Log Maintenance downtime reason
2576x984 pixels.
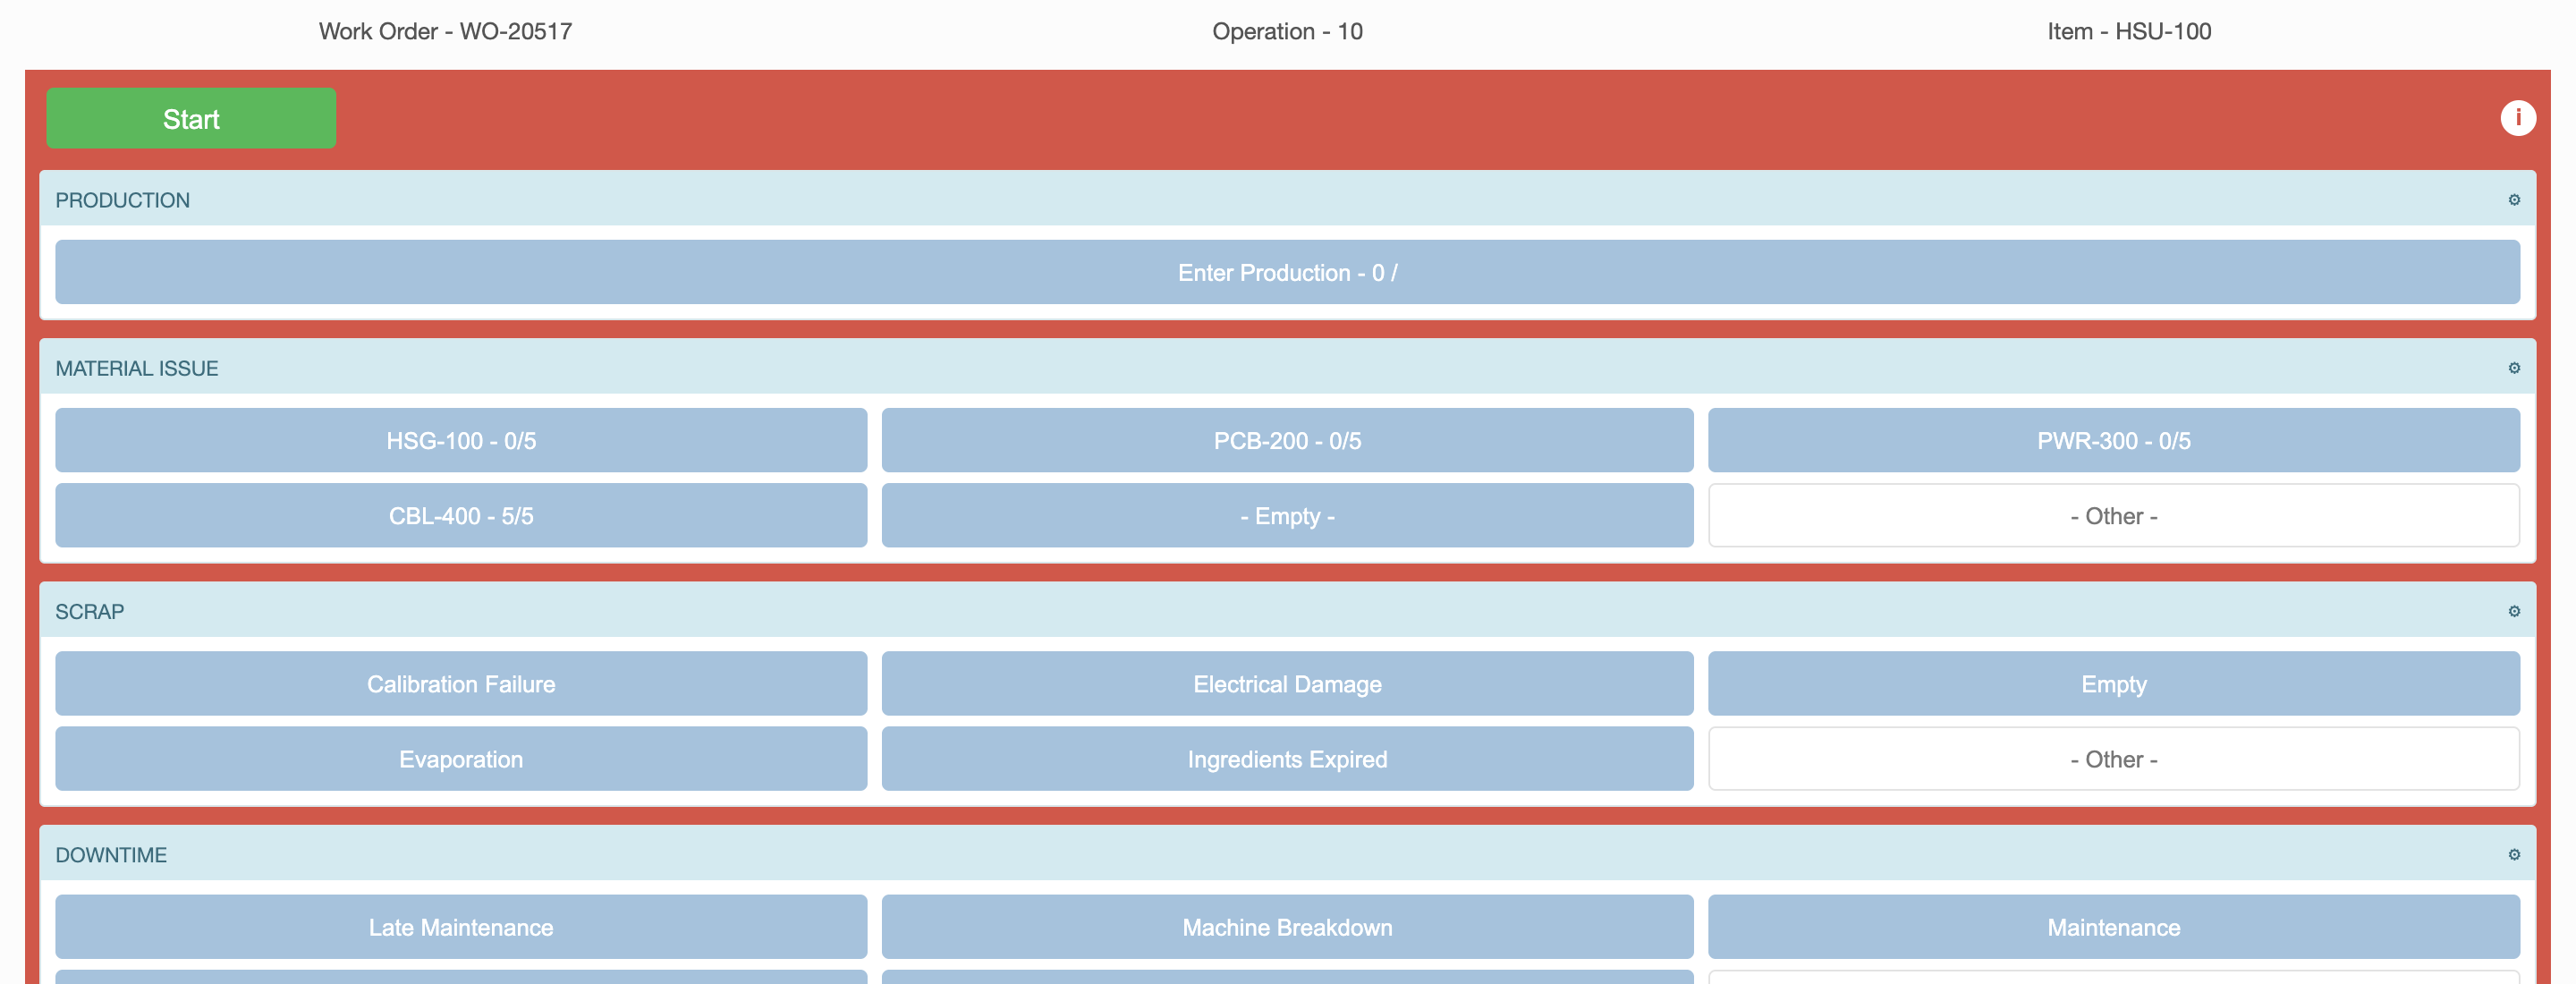(2113, 927)
